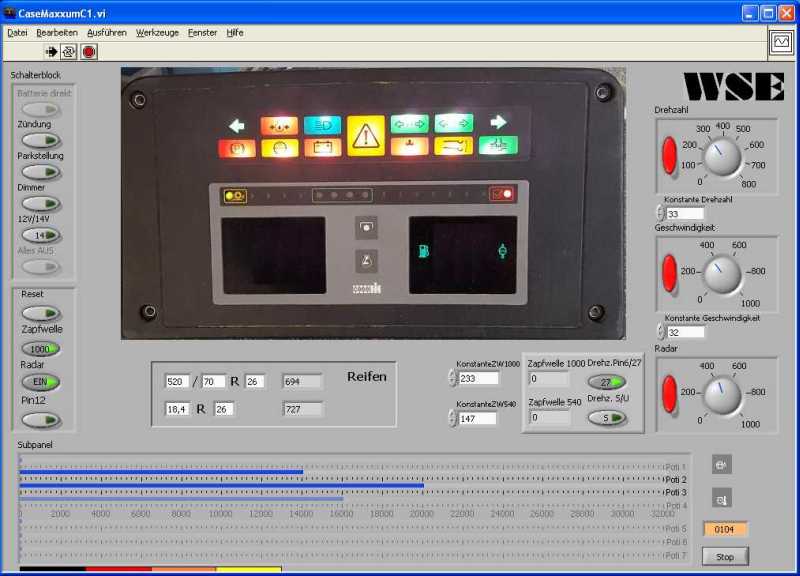Image resolution: width=800 pixels, height=576 pixels.
Task: Click the WSE logo
Action: pyautogui.click(x=734, y=86)
